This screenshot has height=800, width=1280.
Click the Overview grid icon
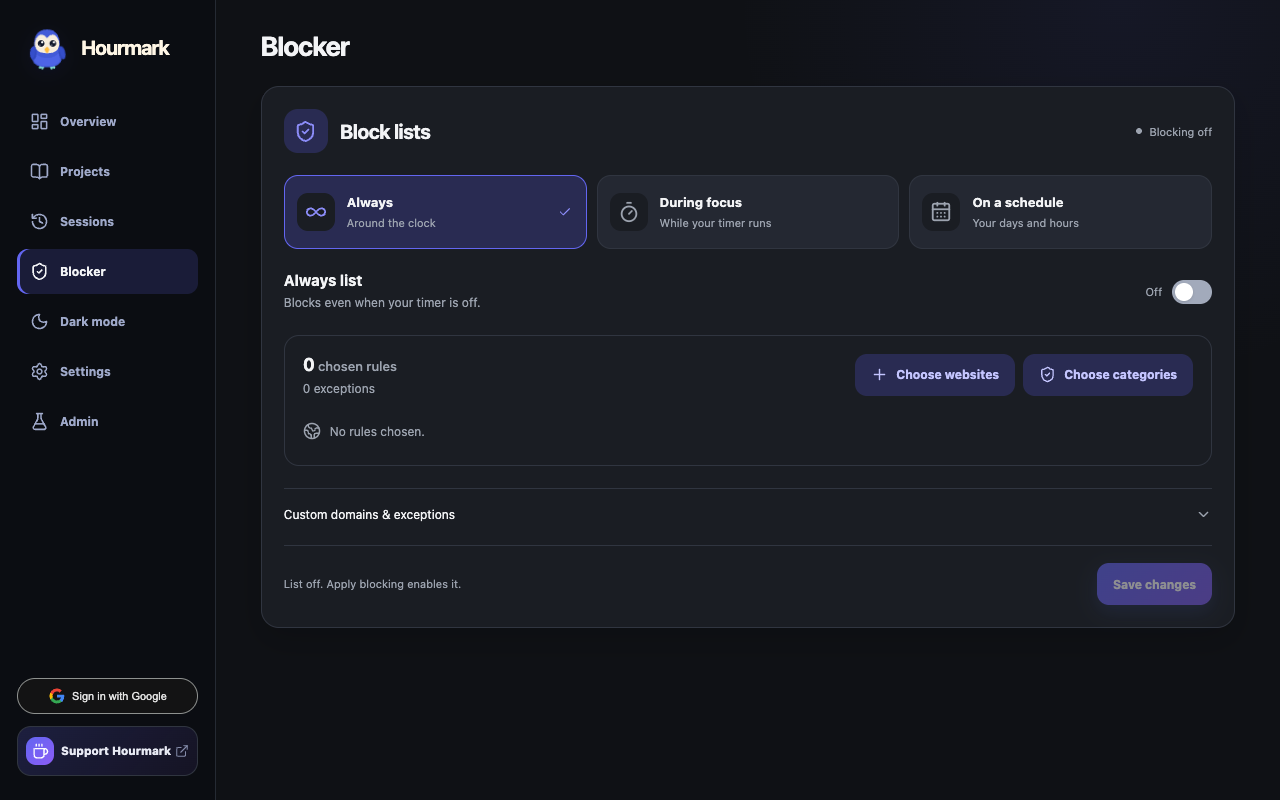tap(40, 122)
